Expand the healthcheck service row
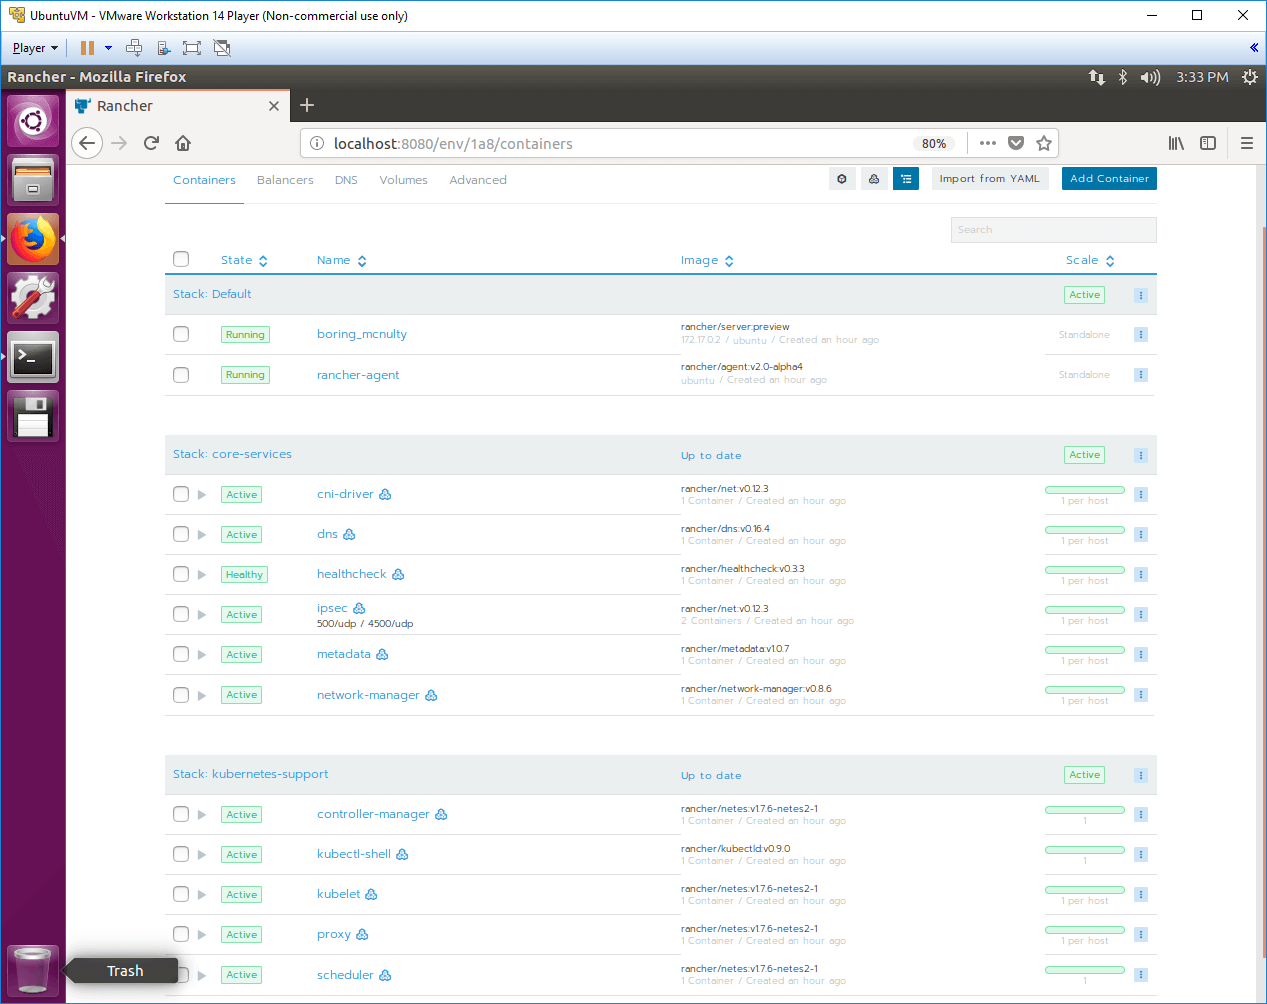1267x1004 pixels. click(202, 575)
